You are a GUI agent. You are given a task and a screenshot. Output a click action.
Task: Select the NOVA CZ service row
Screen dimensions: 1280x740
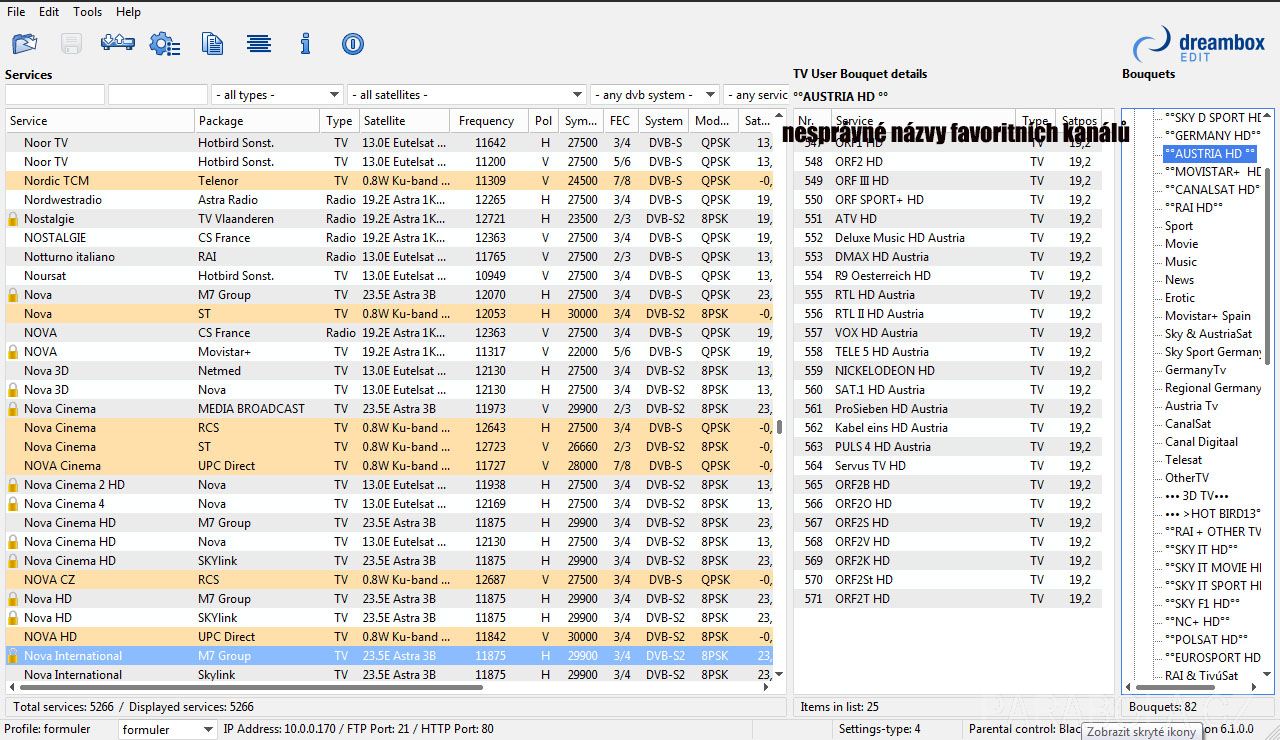click(x=389, y=580)
